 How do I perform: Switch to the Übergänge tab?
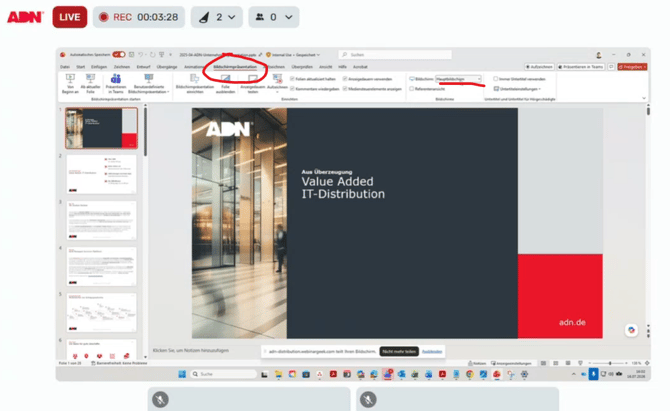[x=167, y=67]
